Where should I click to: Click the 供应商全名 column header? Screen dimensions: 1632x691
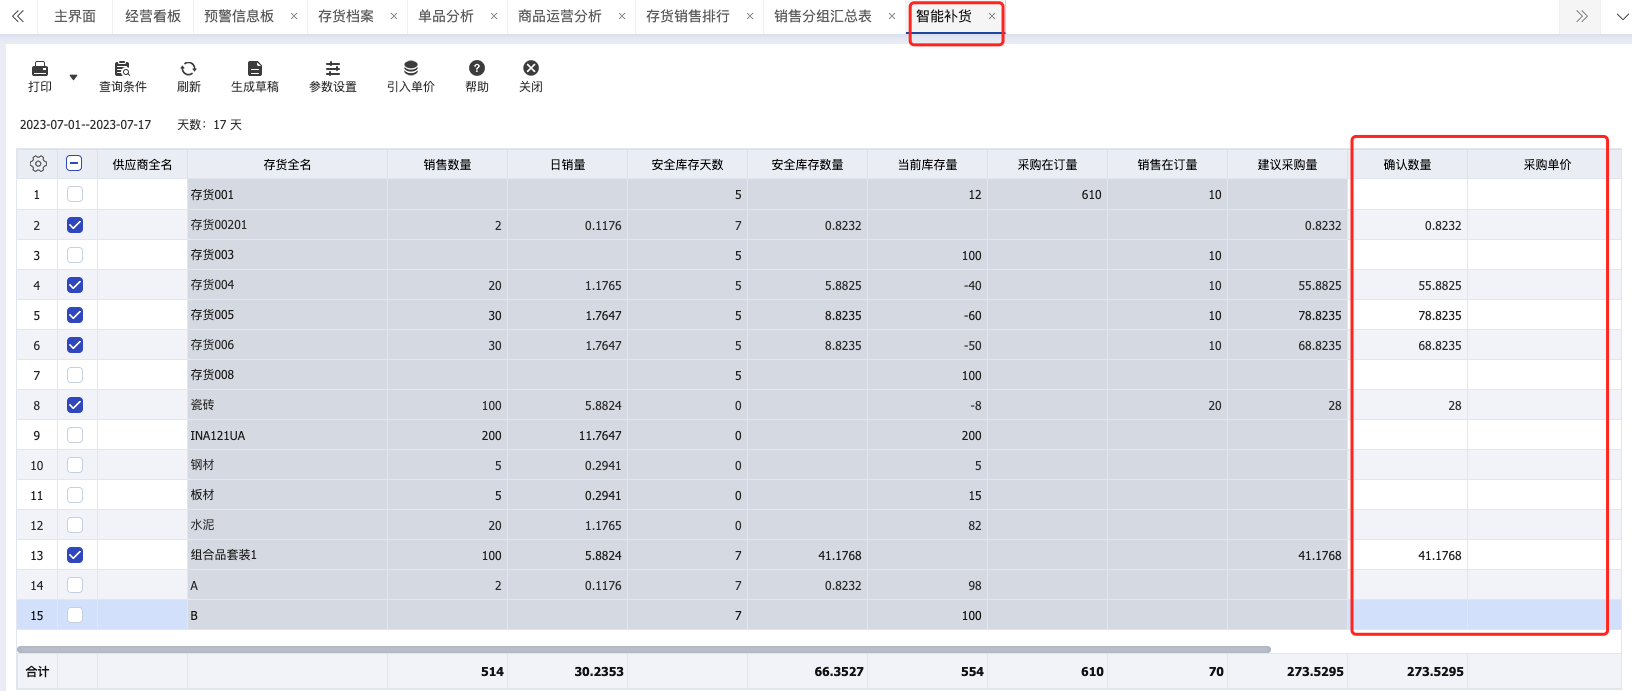(x=142, y=165)
